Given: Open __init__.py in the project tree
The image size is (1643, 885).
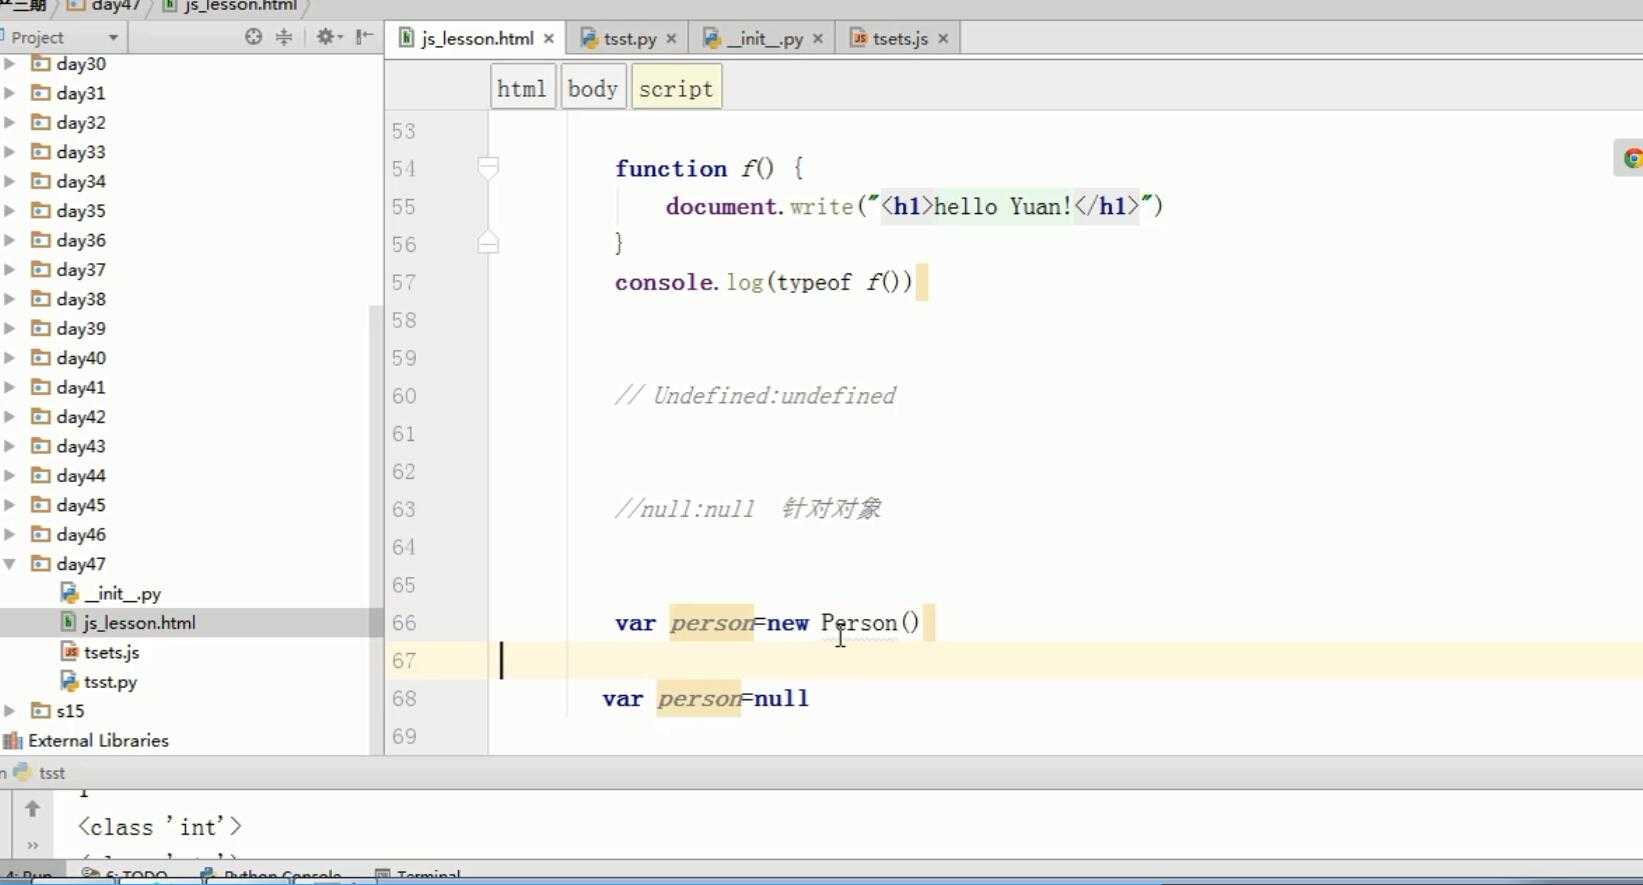Looking at the screenshot, I should tap(122, 593).
